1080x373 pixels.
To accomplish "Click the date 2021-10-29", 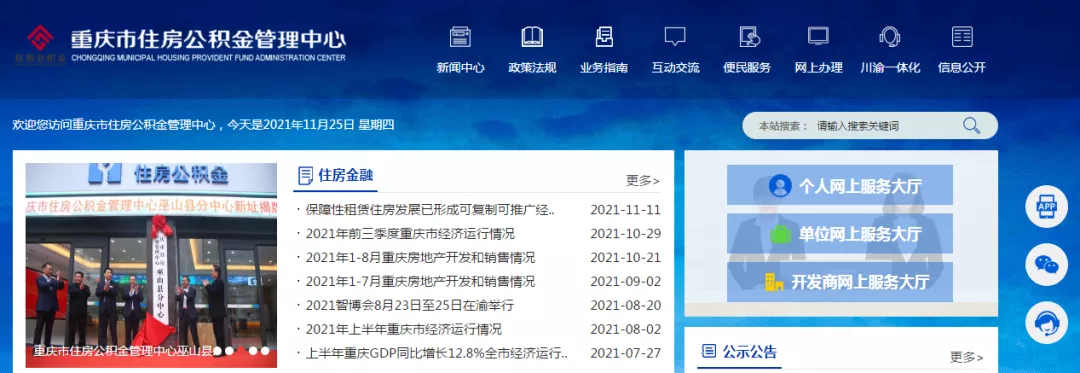I will (x=625, y=234).
